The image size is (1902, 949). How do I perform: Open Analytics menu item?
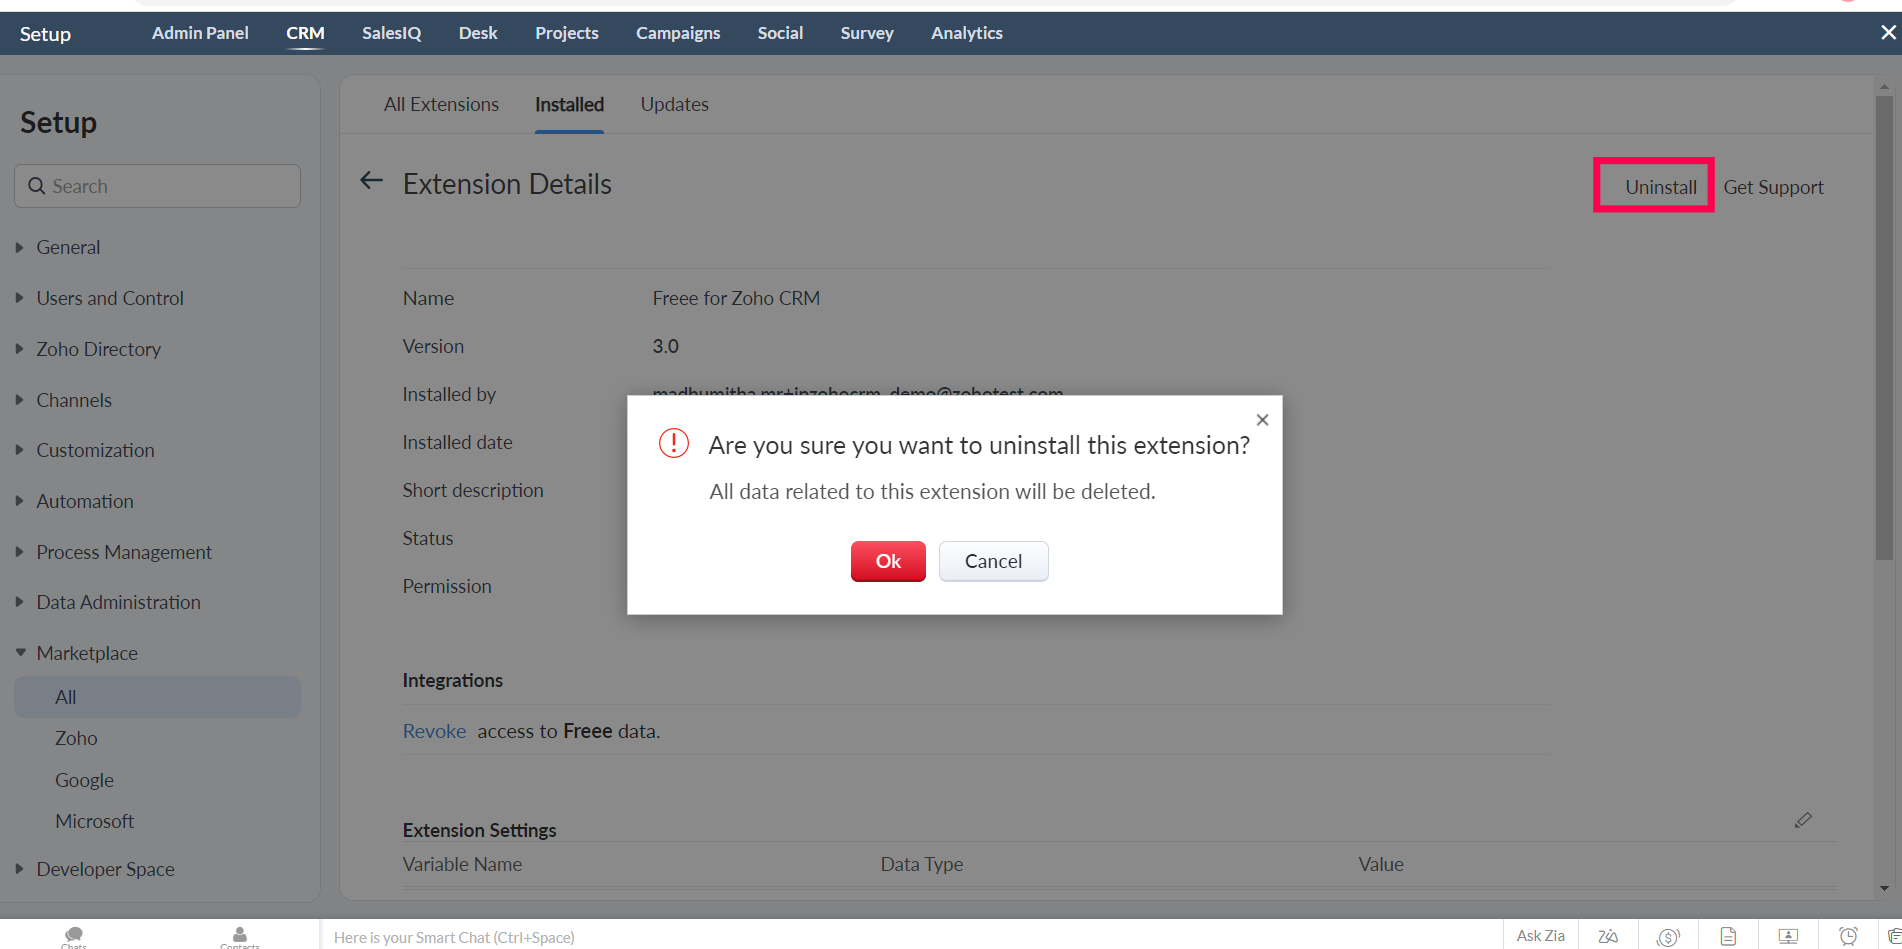[966, 33]
